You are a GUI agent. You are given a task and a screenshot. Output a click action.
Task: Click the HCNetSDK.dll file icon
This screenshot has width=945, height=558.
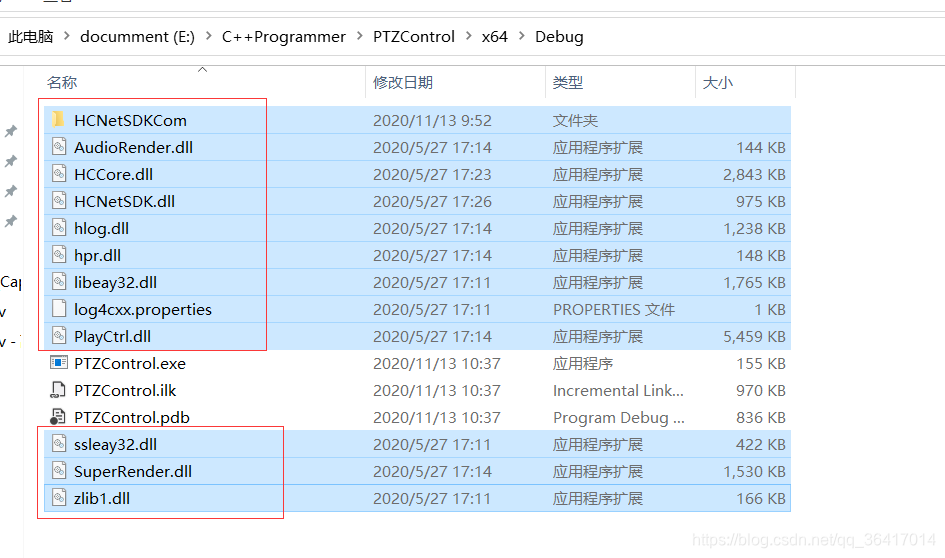click(x=58, y=201)
